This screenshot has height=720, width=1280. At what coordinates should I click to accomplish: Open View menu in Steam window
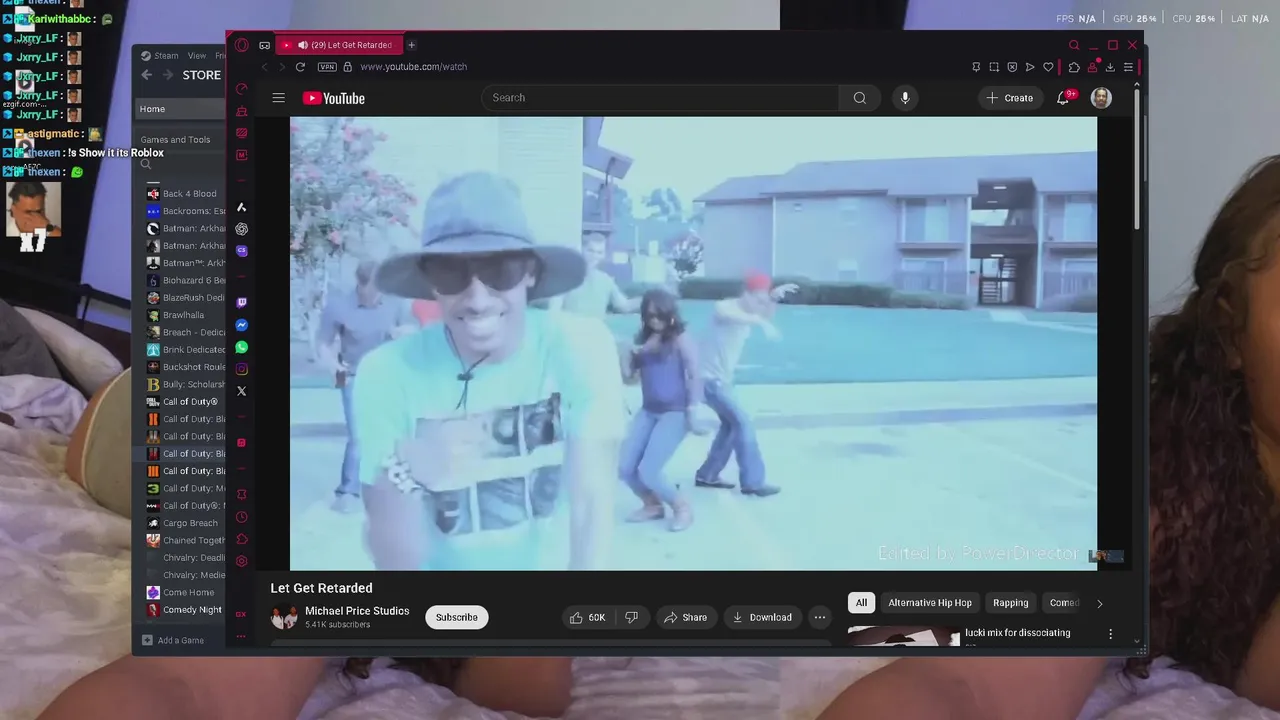point(197,56)
